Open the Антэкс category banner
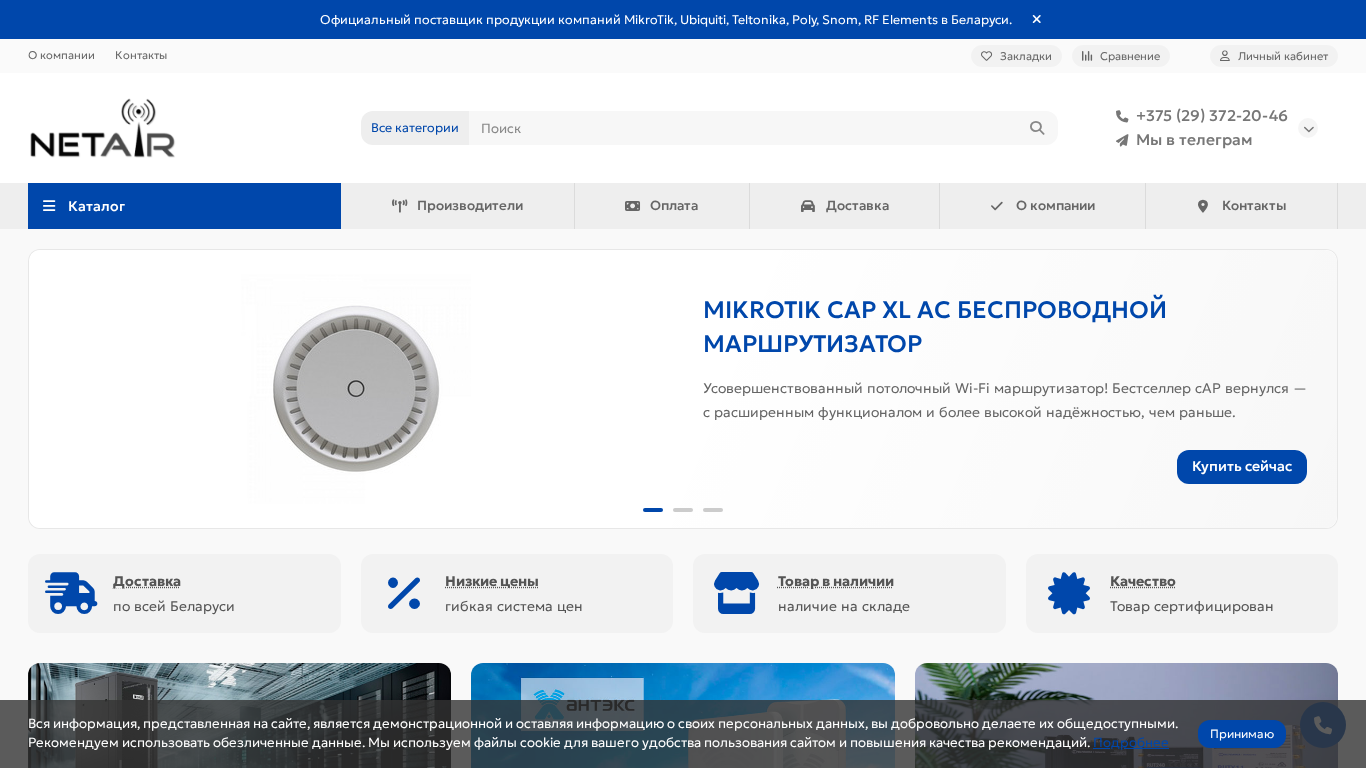The width and height of the screenshot is (1366, 768). [683, 715]
